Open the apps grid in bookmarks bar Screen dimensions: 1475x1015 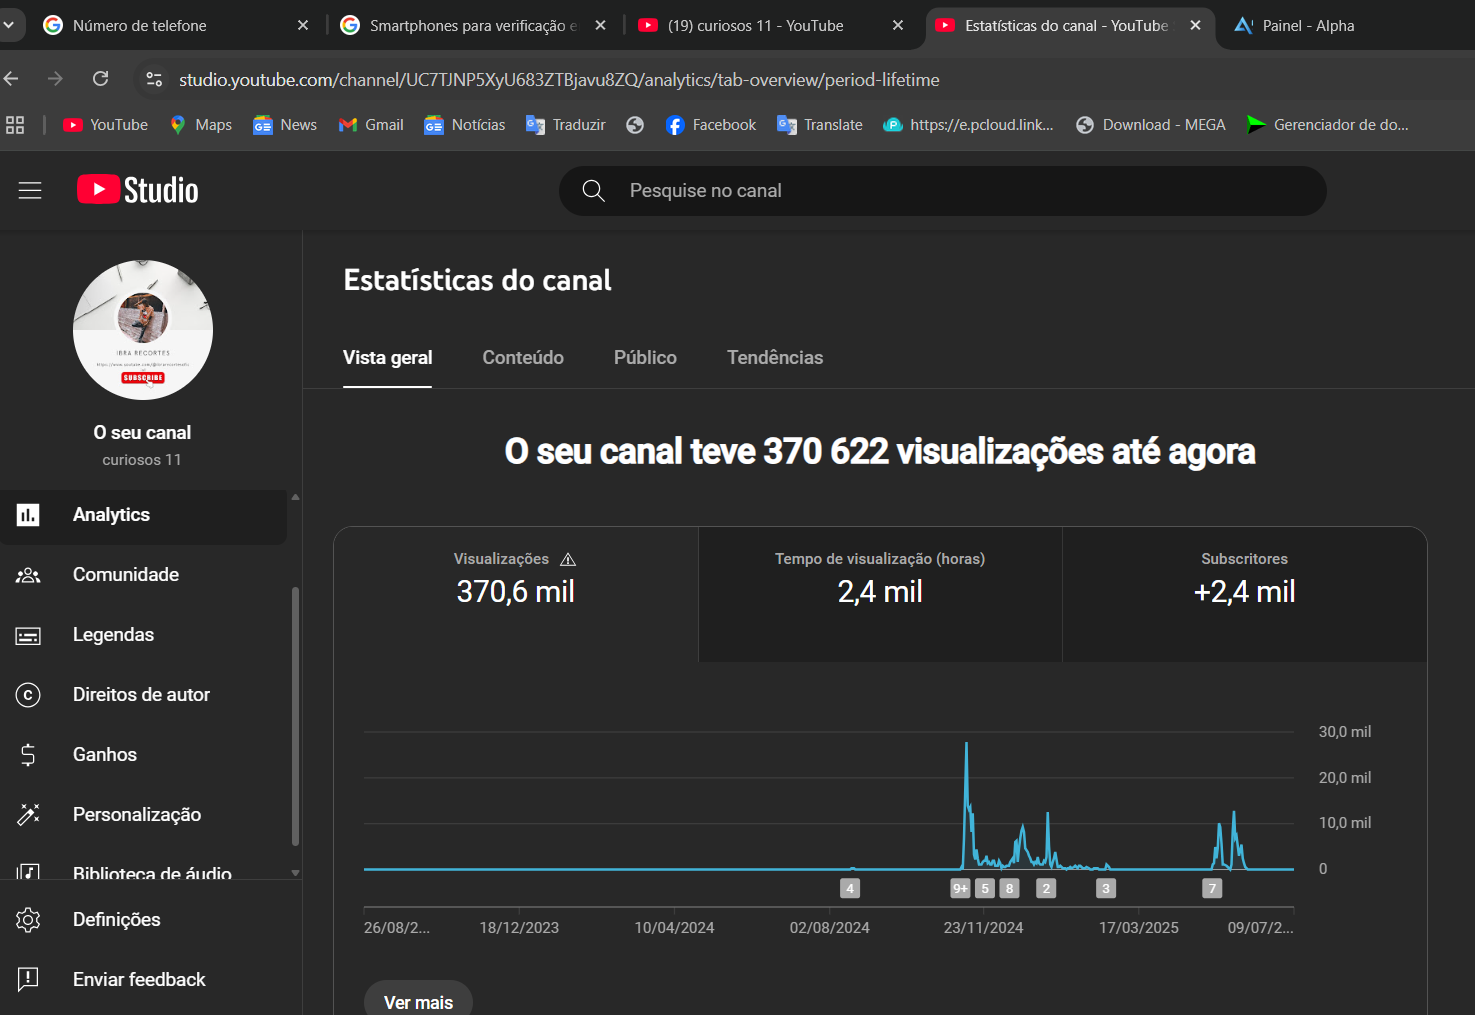pyautogui.click(x=15, y=125)
